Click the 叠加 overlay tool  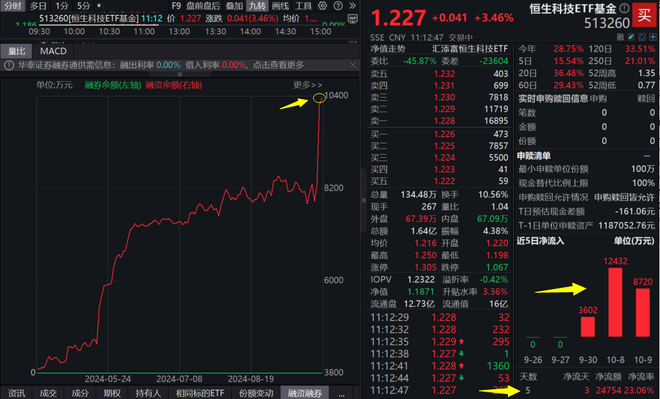click(x=234, y=6)
